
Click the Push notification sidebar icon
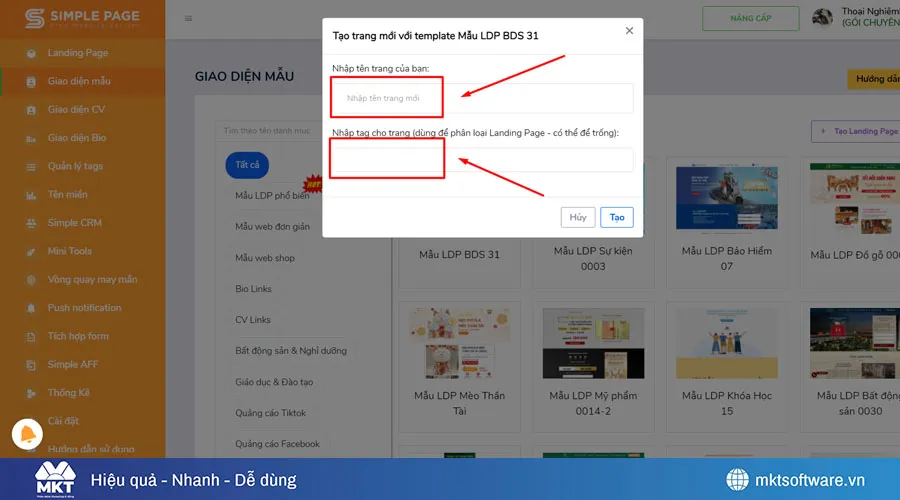point(30,308)
